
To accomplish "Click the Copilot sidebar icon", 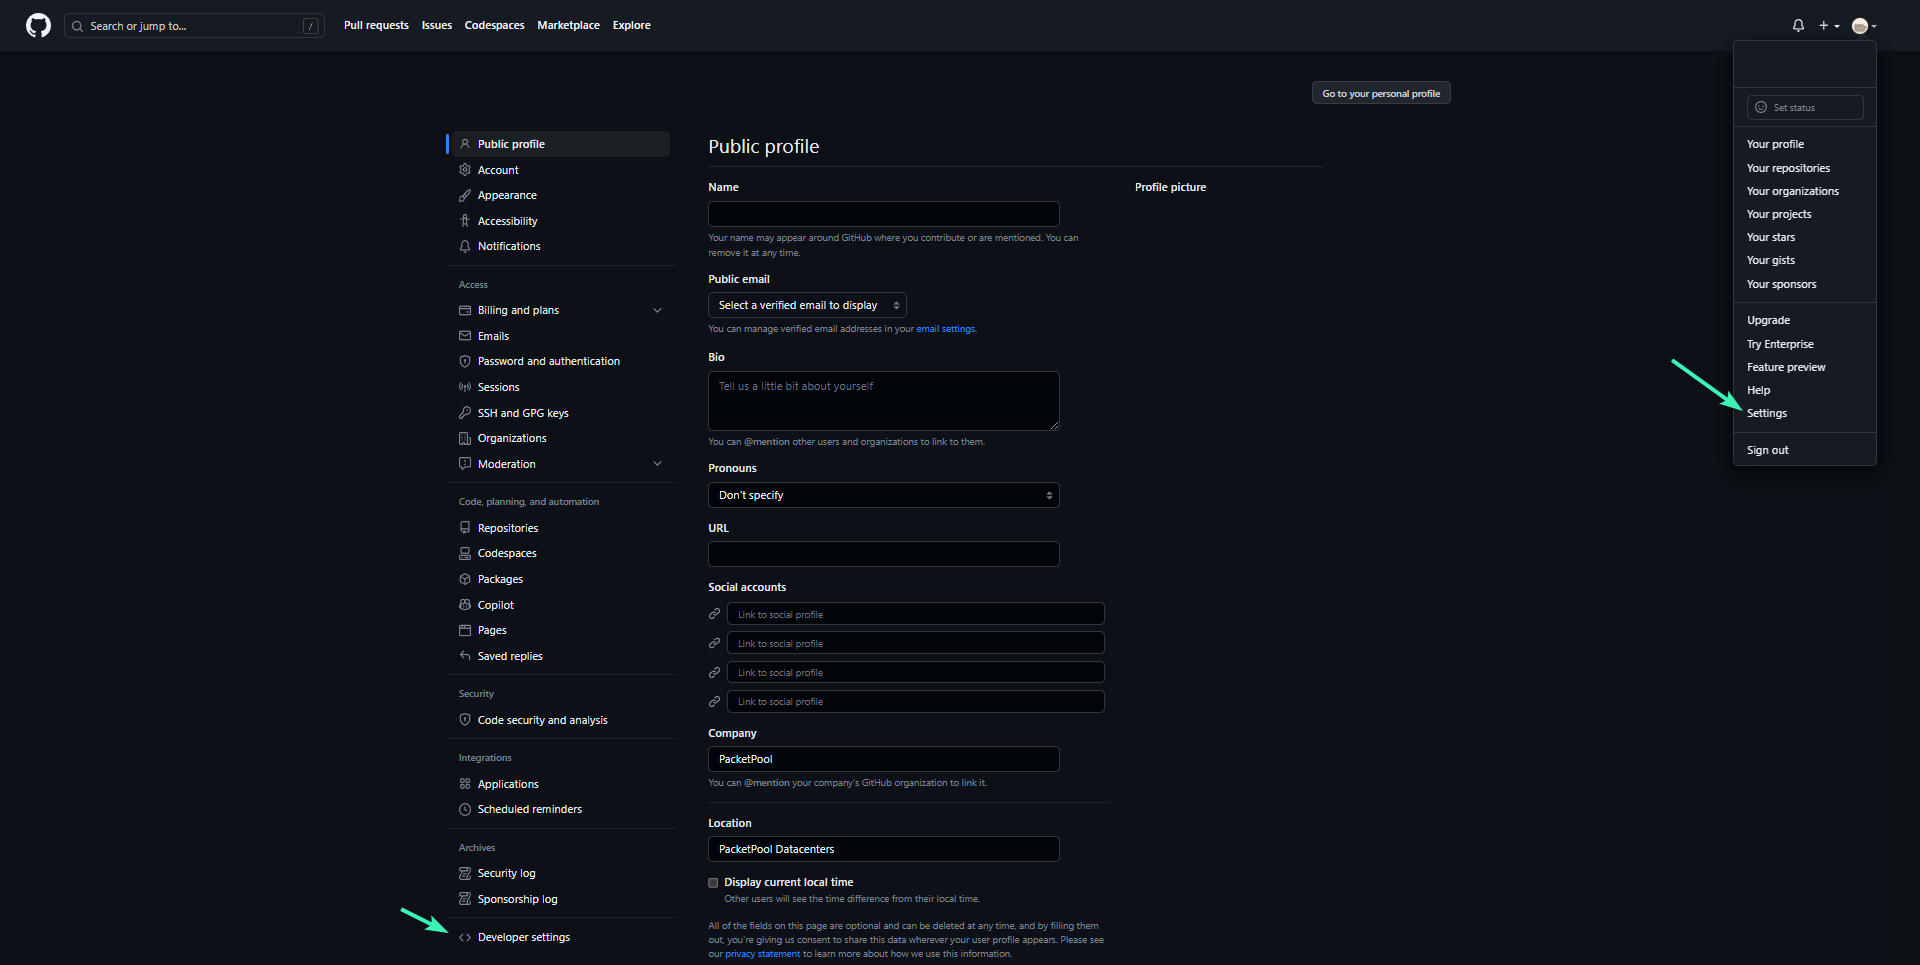I will [465, 604].
